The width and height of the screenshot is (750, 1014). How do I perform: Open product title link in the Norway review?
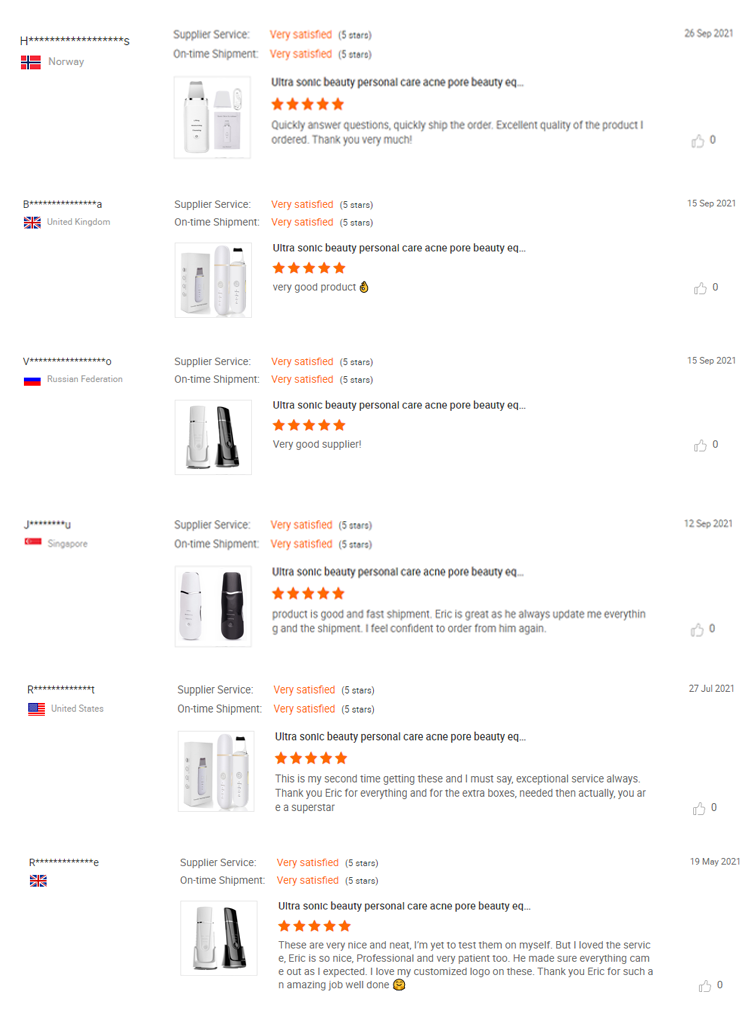pyautogui.click(x=397, y=83)
